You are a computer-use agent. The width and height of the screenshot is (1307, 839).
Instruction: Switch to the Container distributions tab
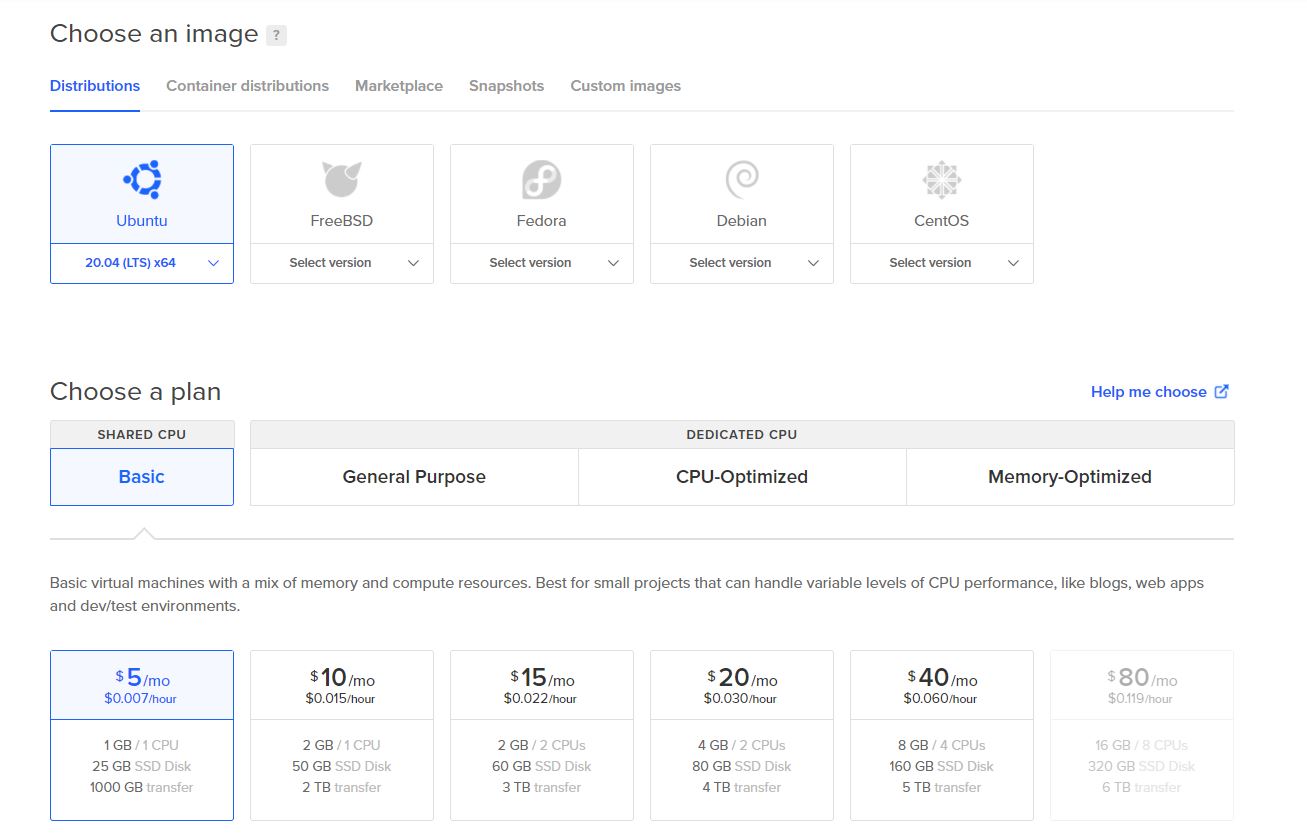click(247, 86)
